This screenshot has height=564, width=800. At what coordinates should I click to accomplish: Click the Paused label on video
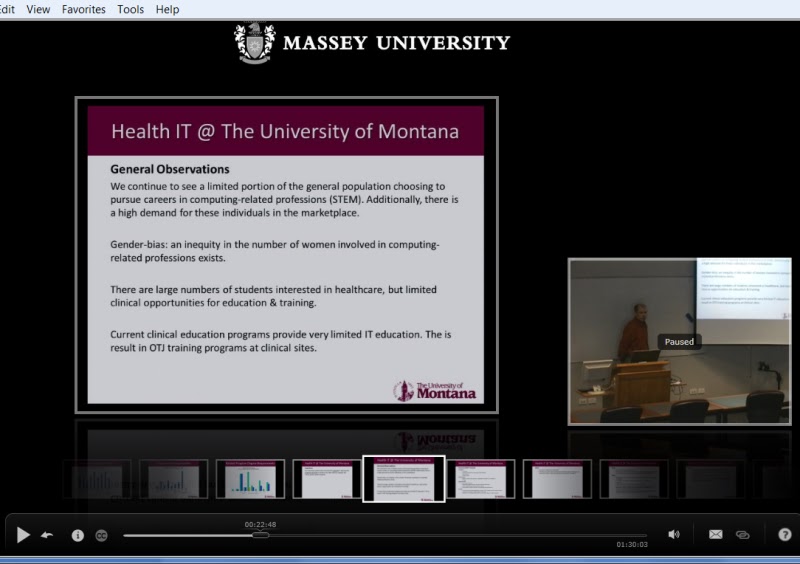[679, 342]
